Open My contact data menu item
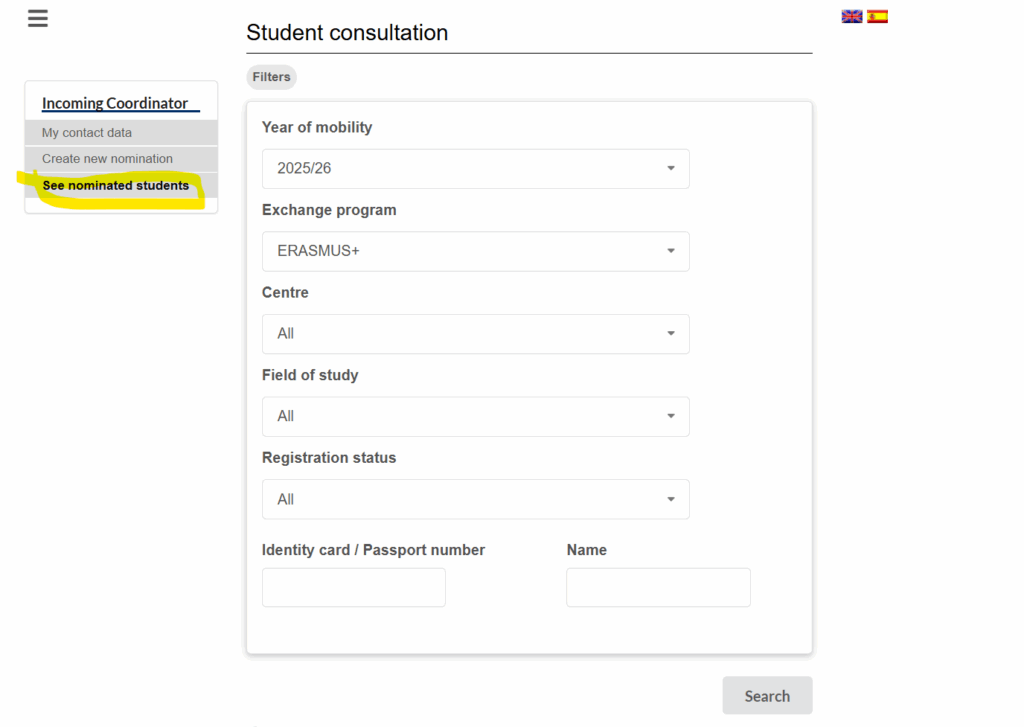 121,133
